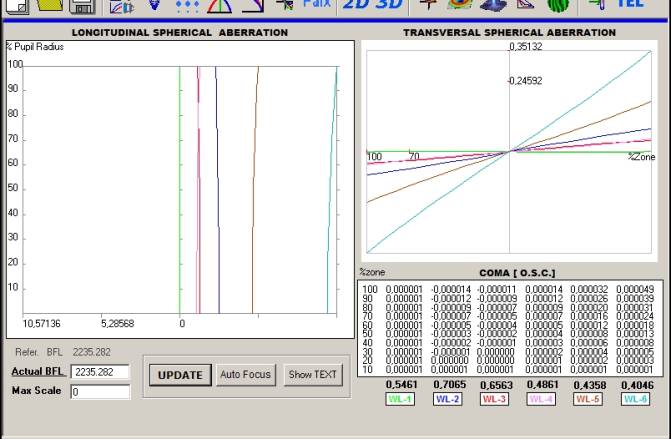Click the Actual BFL label
This screenshot has width=671, height=439.
(x=38, y=371)
